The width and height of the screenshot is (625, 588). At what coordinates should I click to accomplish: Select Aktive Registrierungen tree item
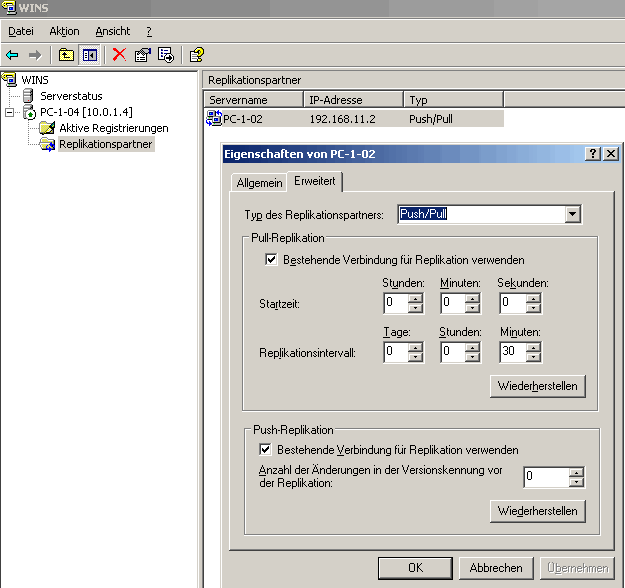114,128
